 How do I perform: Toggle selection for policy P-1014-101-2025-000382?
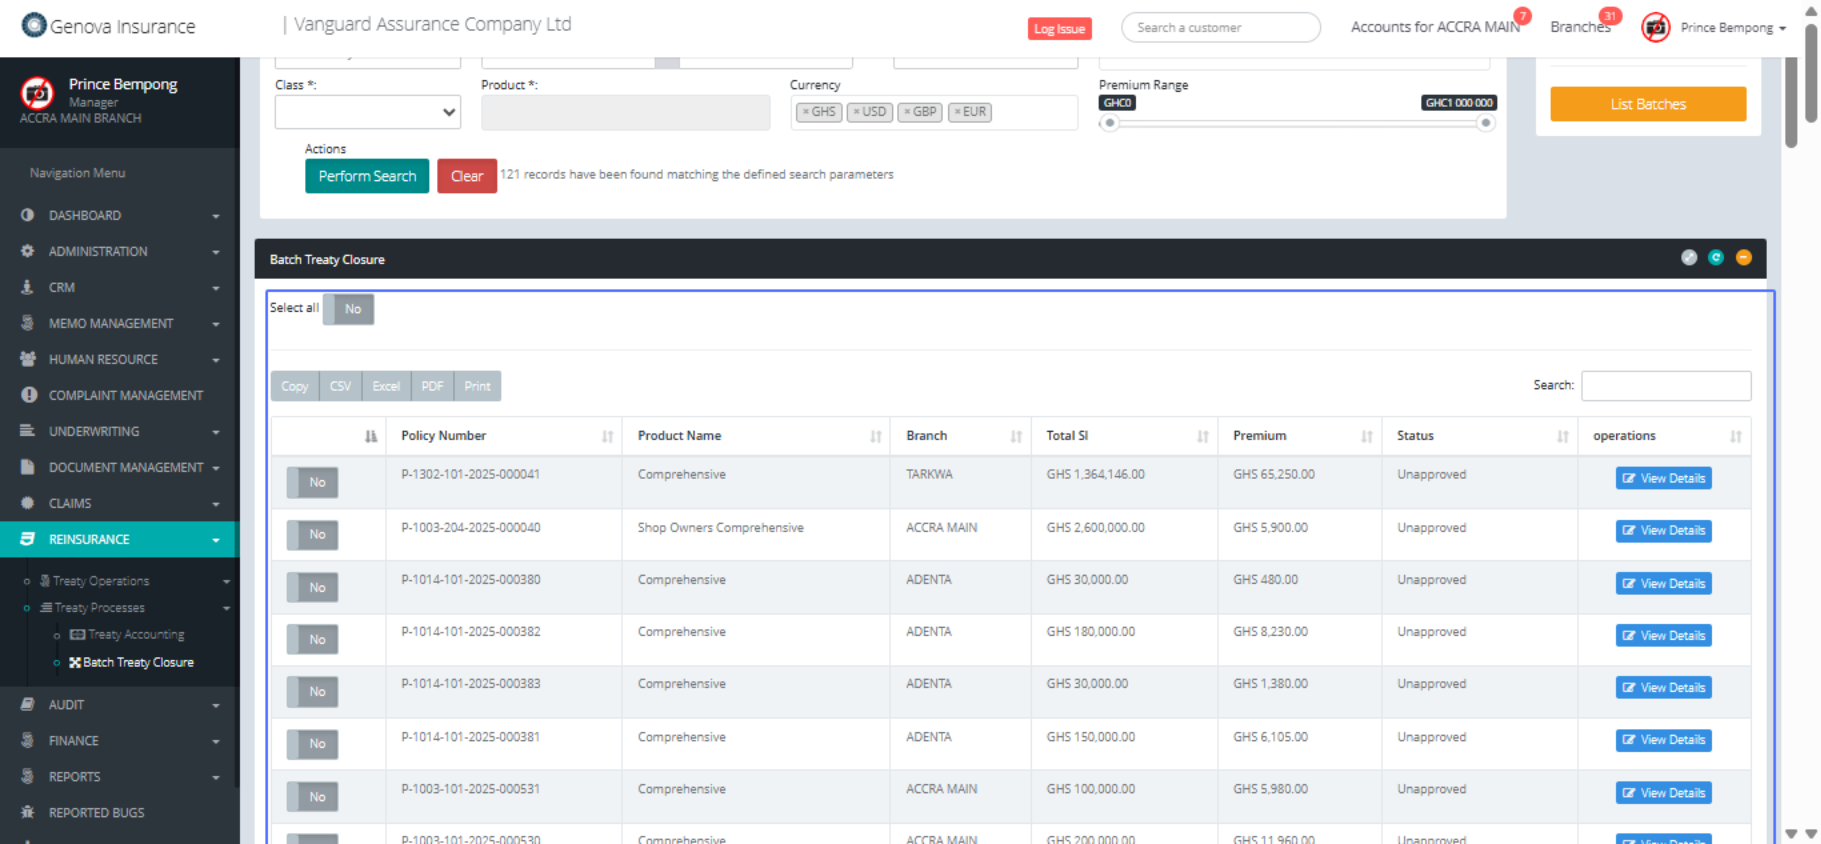coord(312,639)
